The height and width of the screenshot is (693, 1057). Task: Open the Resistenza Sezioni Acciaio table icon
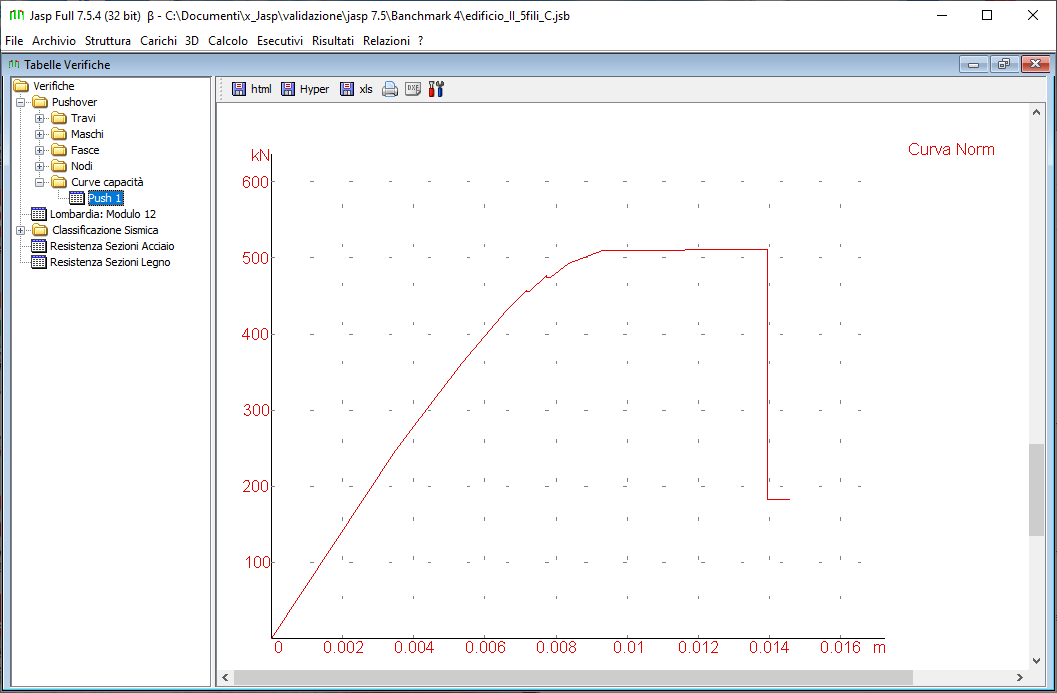(39, 246)
